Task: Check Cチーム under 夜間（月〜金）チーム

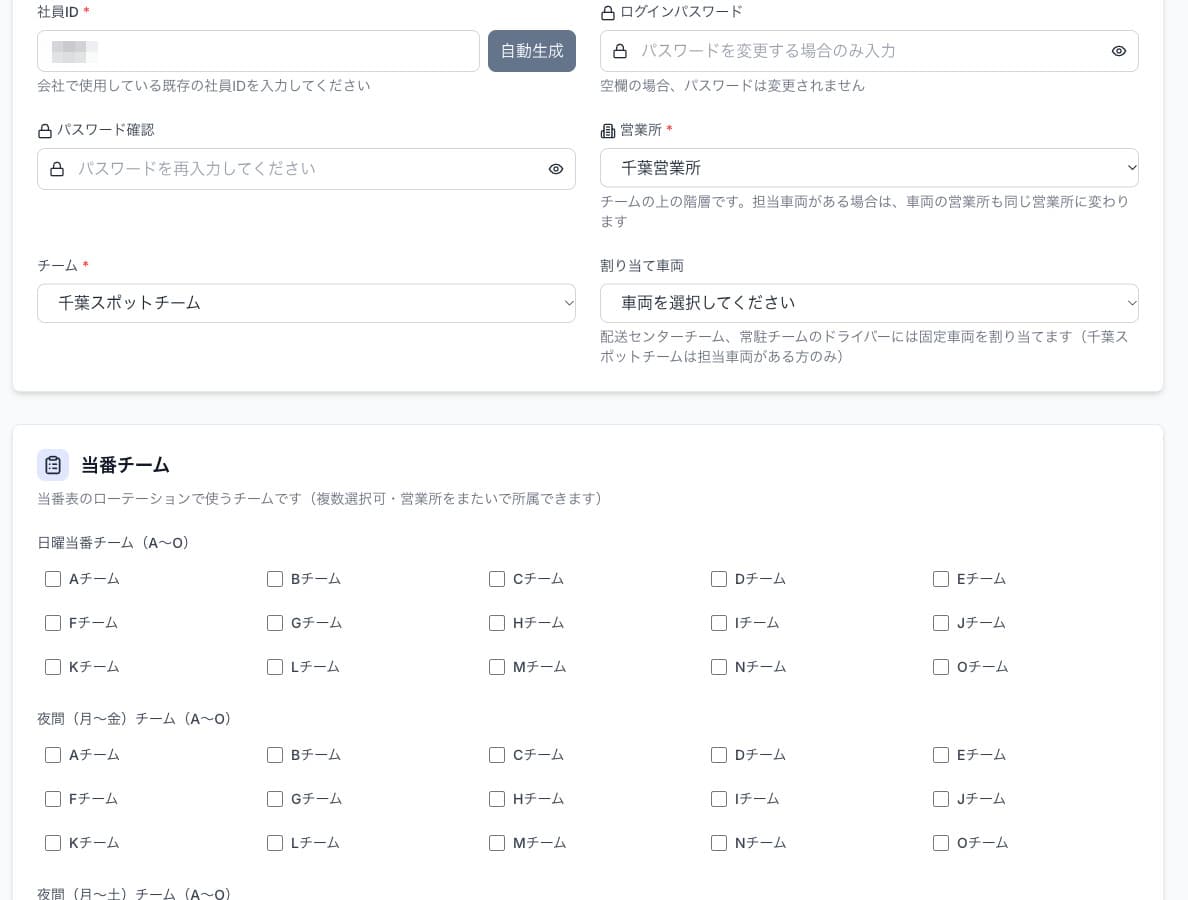Action: pos(497,755)
